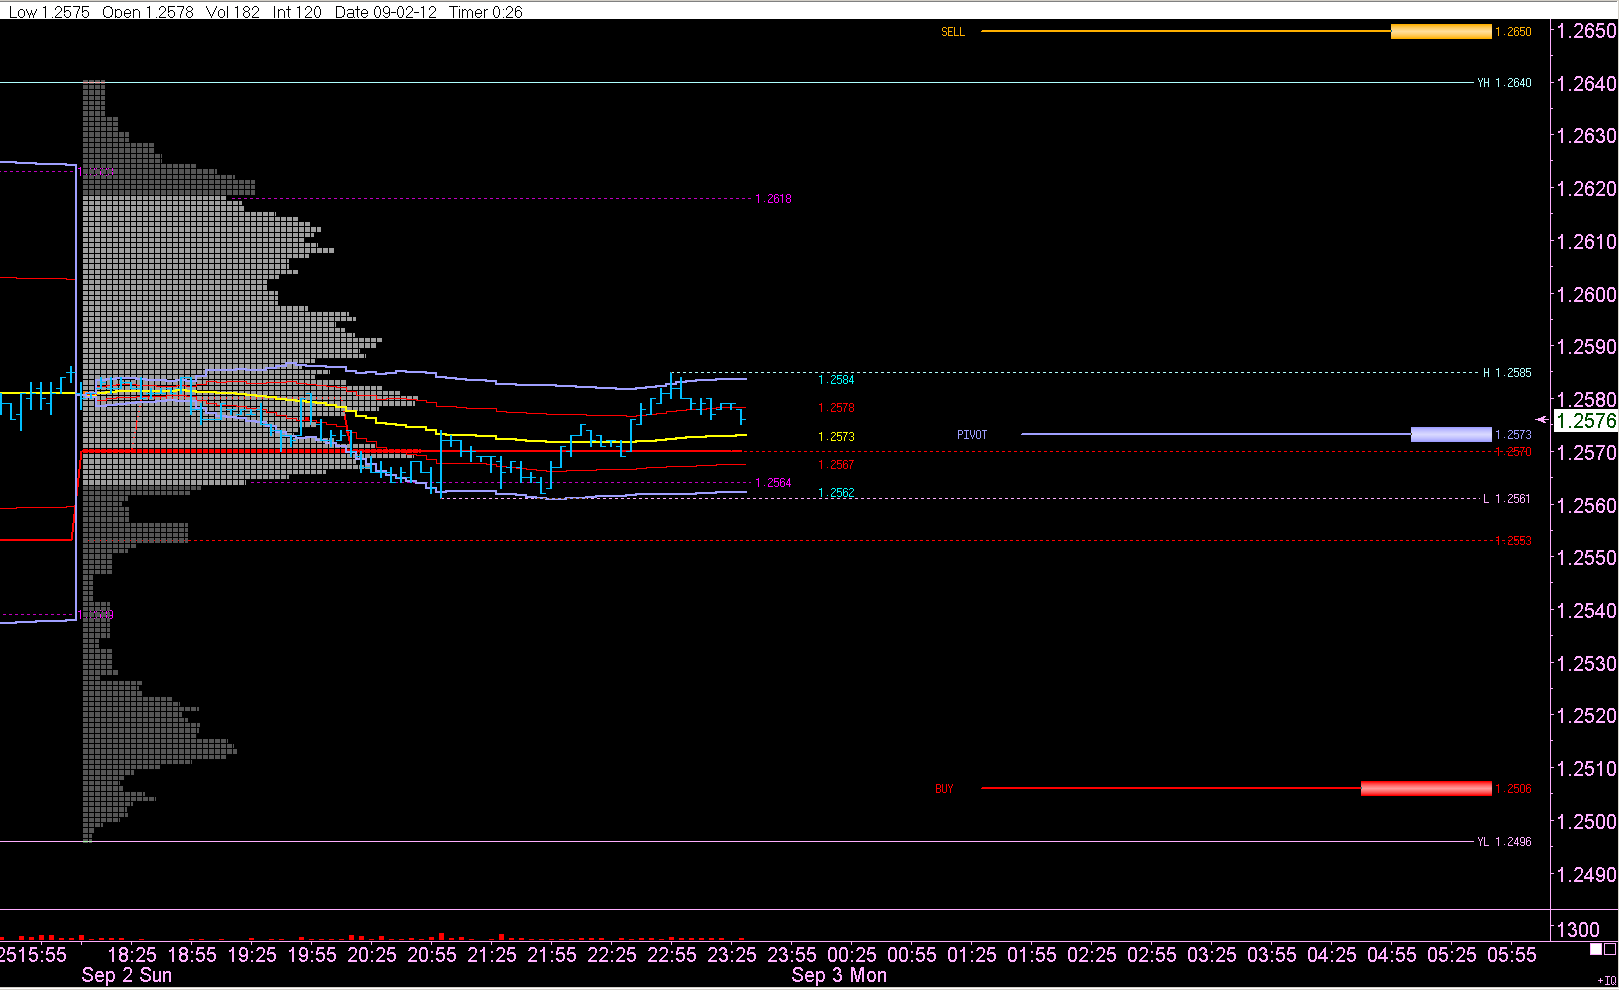Select the BUY label on the chart
This screenshot has height=990, width=1619.
tap(944, 789)
